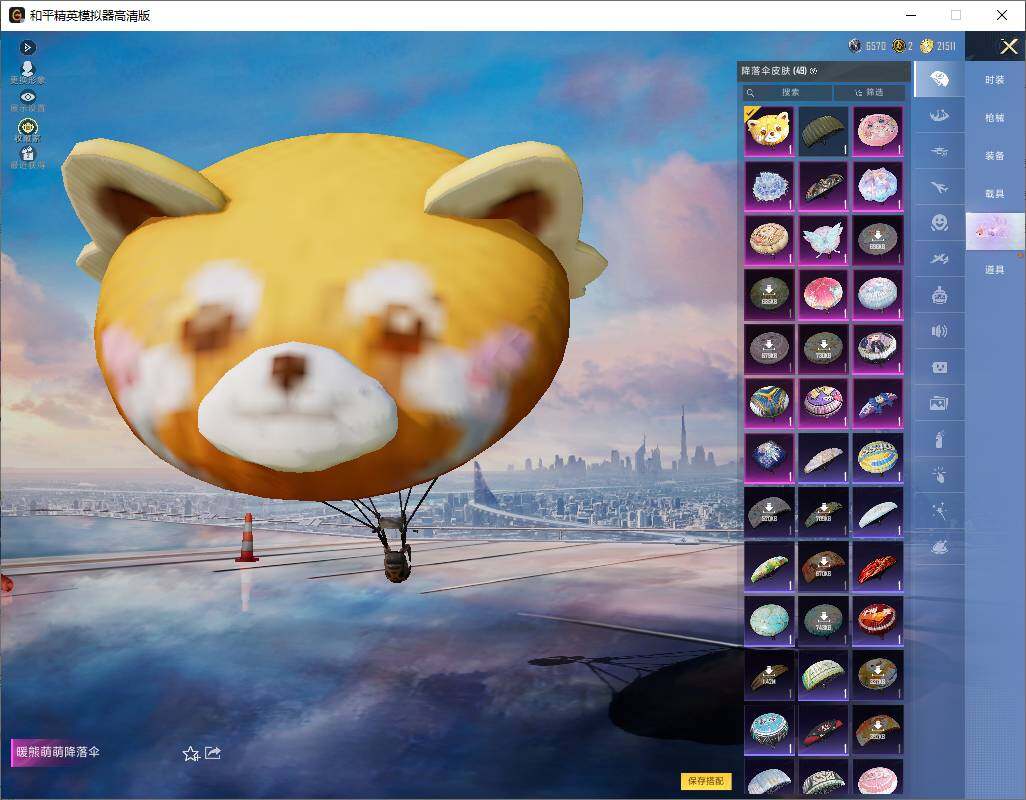Click the silver coin balance 6570

point(867,46)
